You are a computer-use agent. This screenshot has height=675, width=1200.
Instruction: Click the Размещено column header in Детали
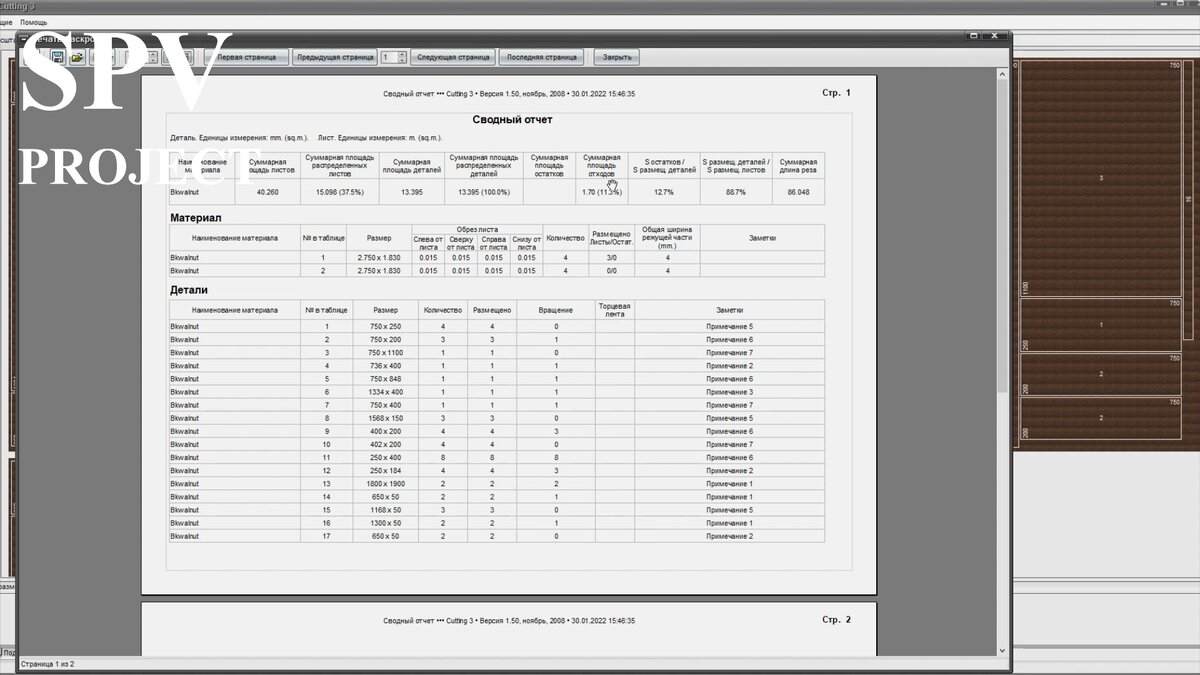point(492,310)
